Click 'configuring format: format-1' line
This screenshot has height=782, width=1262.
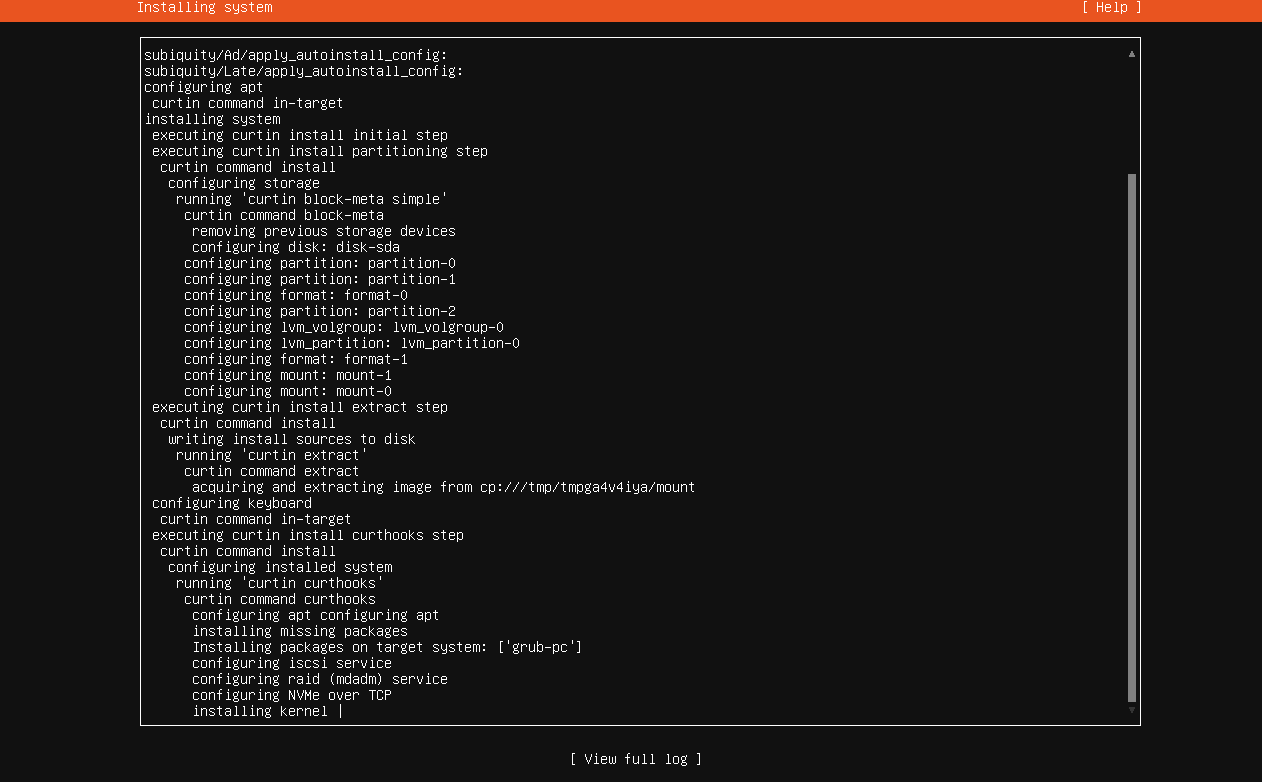point(296,359)
